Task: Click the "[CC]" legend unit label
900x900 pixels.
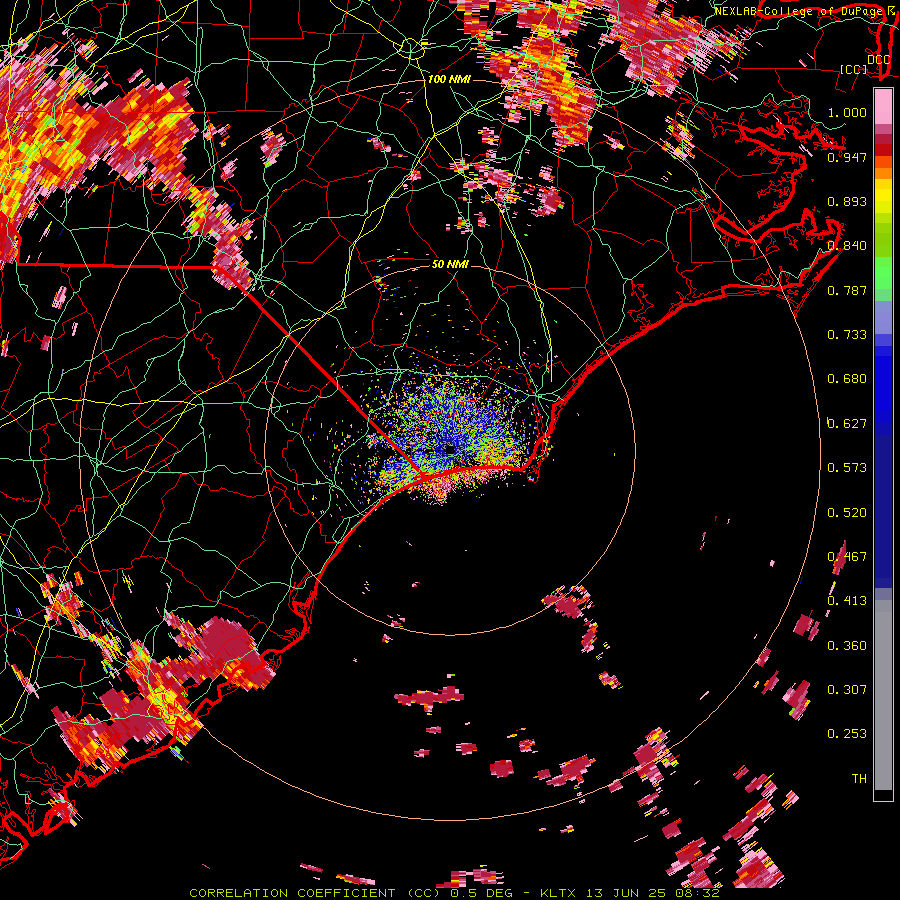Action: [854, 69]
